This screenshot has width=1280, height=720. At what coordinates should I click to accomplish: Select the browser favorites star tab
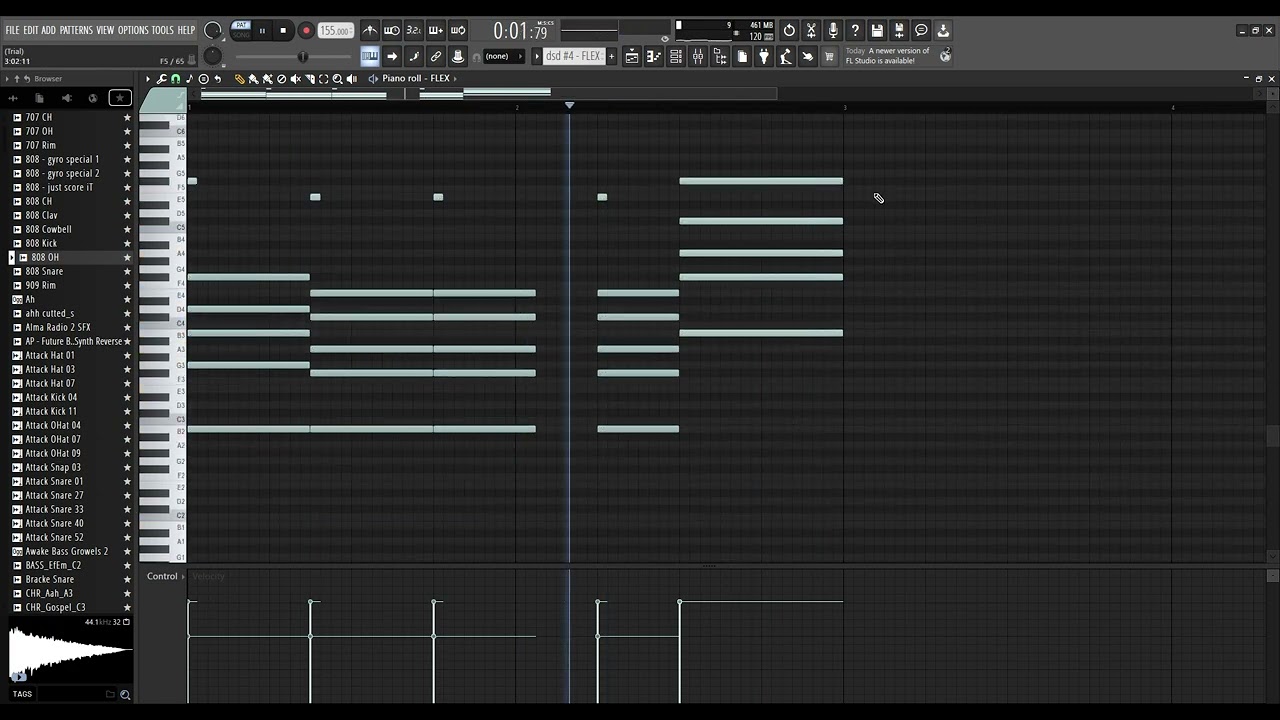[x=120, y=98]
